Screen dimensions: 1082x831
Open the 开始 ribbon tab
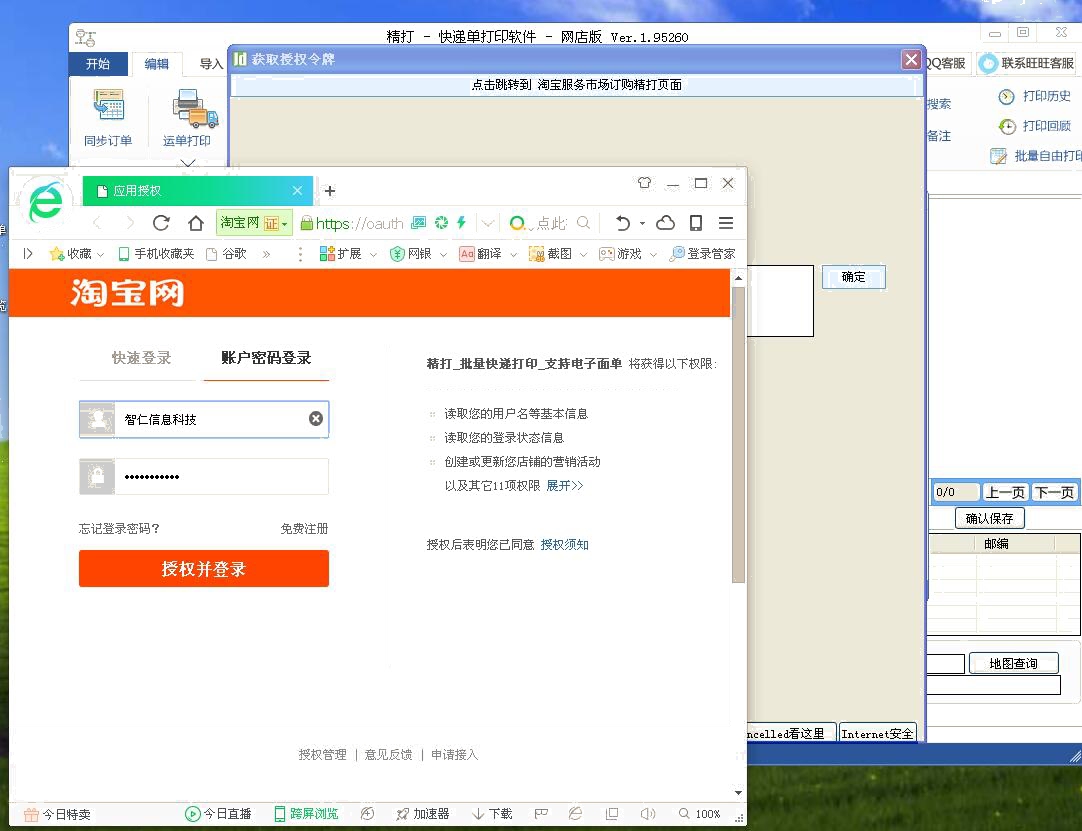coord(98,64)
